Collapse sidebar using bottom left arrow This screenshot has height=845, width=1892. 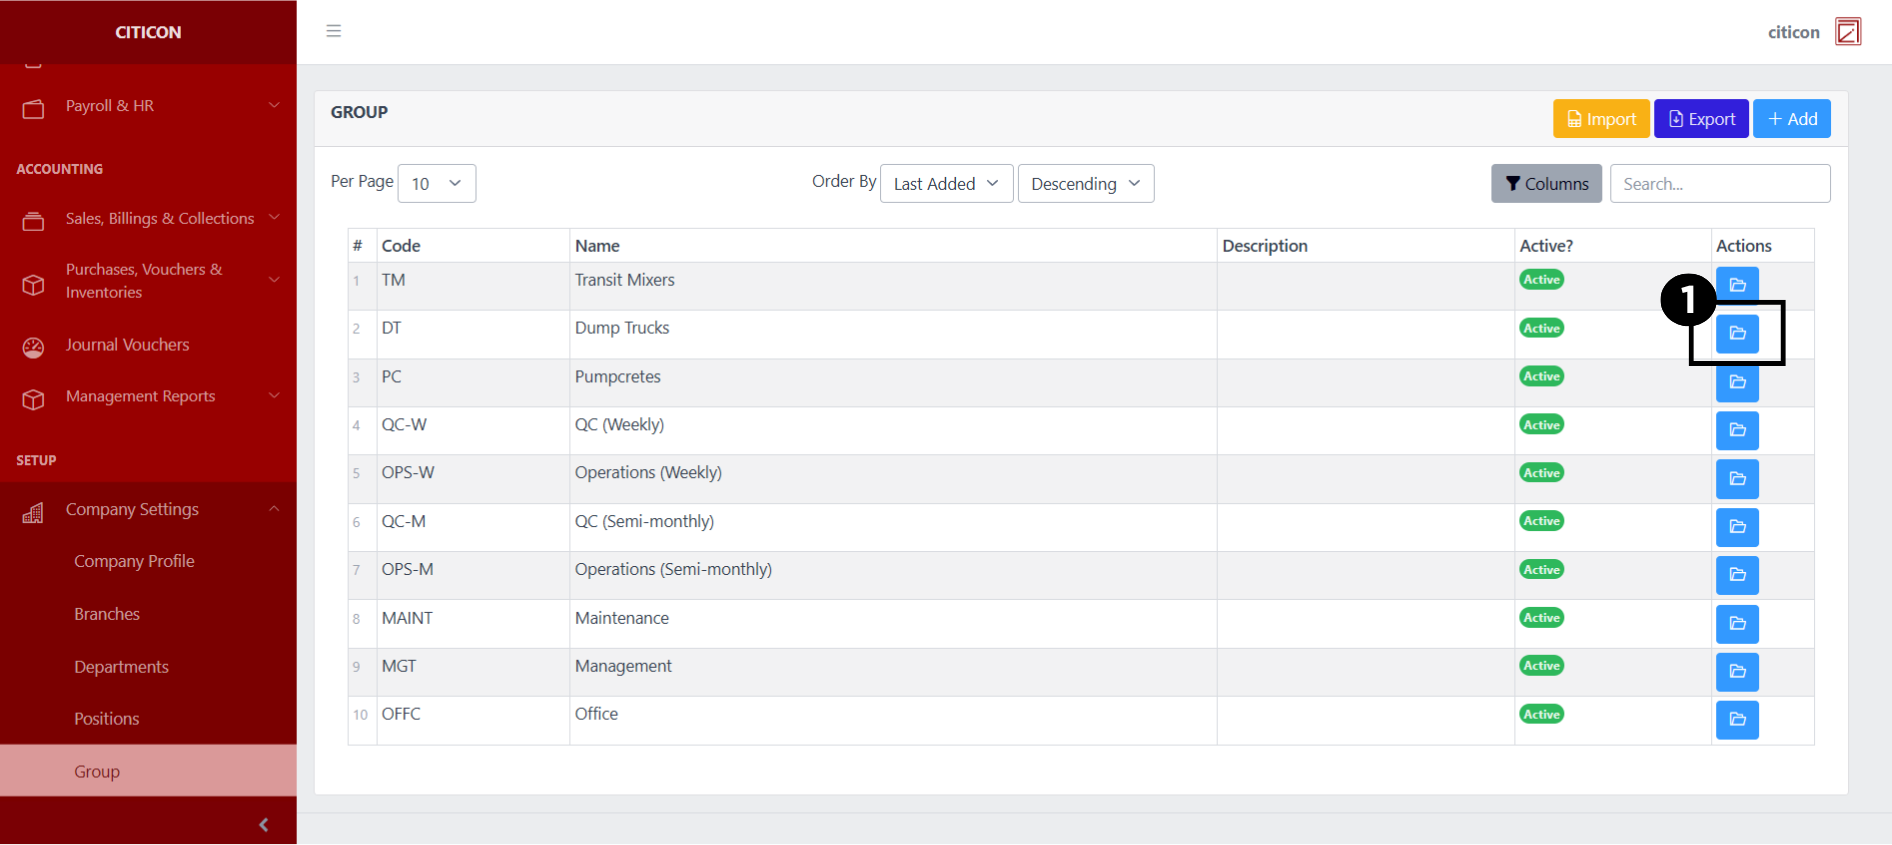tap(263, 825)
